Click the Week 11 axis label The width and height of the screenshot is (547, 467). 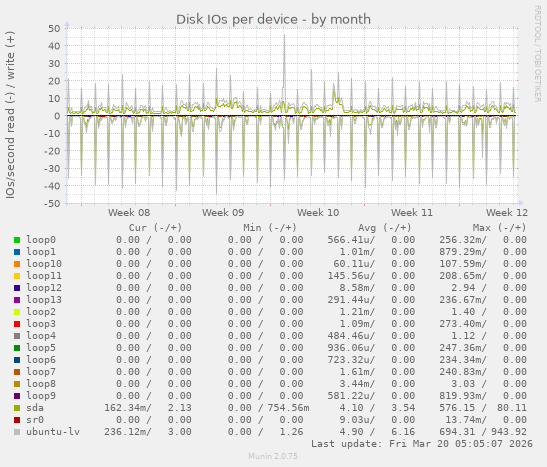pos(412,212)
